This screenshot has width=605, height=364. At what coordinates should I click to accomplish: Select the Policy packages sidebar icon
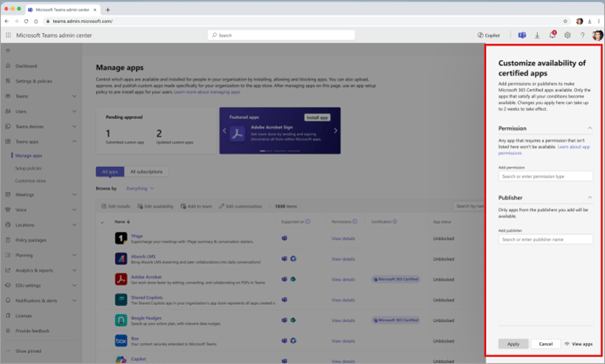click(8, 240)
